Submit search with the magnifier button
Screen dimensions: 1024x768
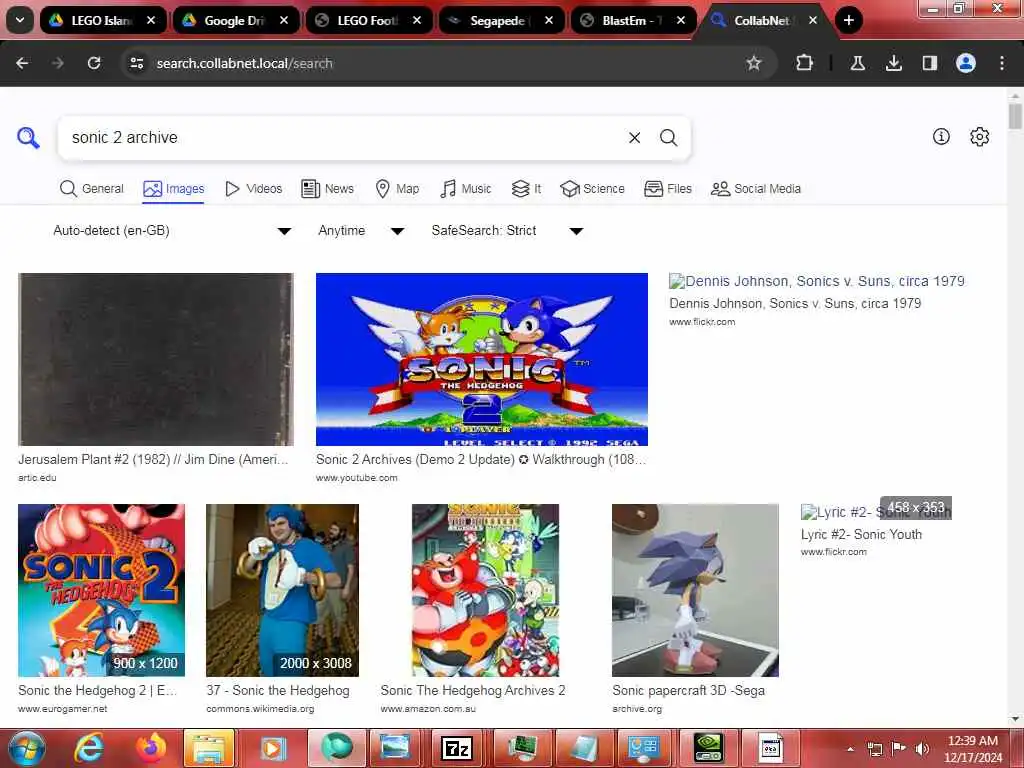pos(668,138)
